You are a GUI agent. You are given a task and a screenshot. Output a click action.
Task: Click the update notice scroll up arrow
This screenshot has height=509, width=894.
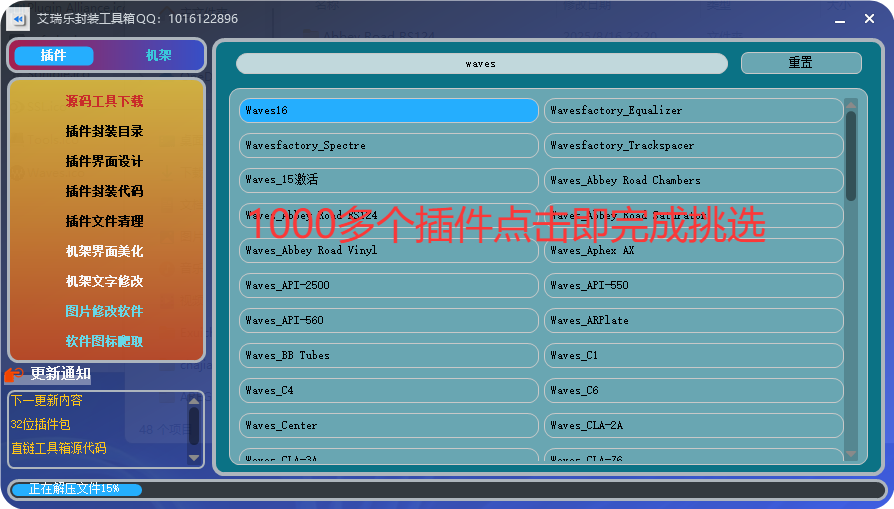coord(194,401)
